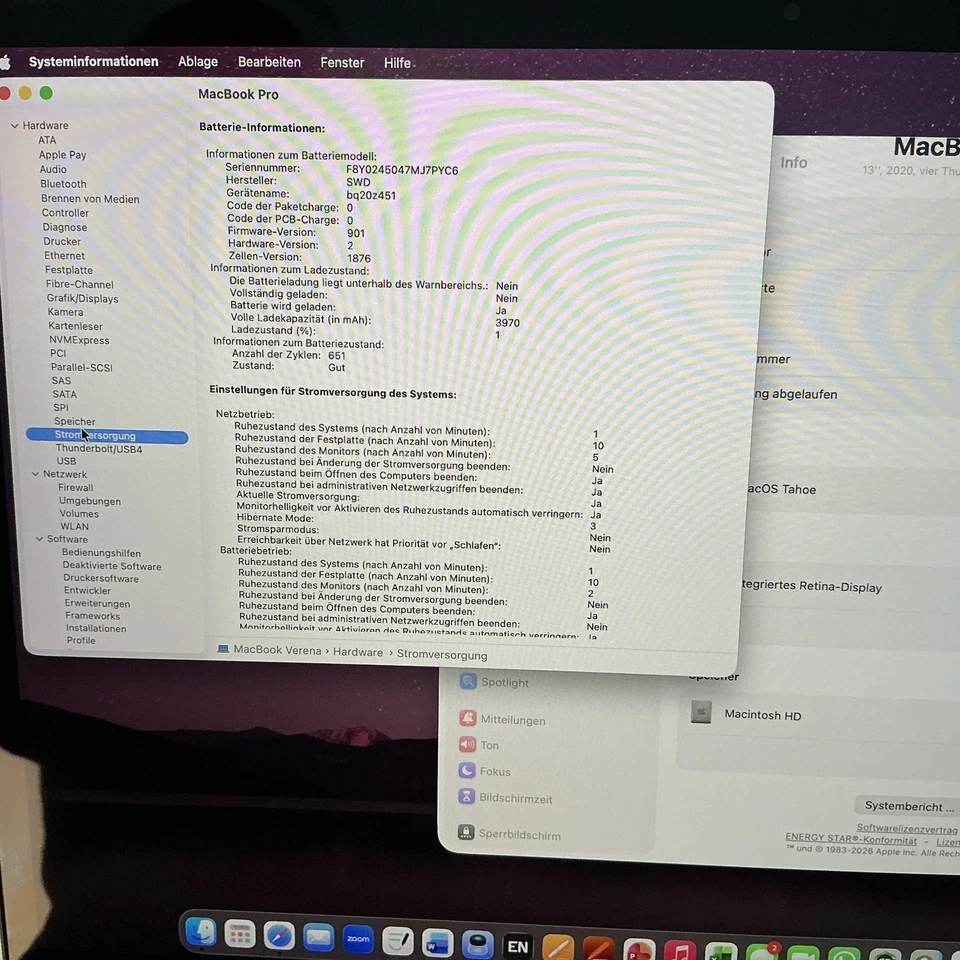Select ATA in the Hardware list

point(47,140)
